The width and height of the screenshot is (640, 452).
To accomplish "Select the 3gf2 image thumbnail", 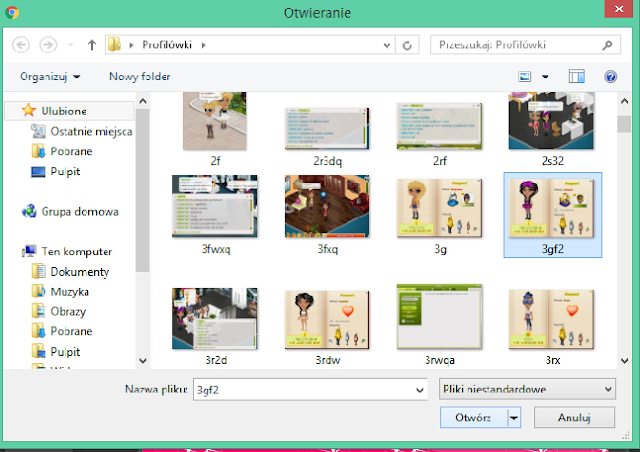I will (553, 215).
